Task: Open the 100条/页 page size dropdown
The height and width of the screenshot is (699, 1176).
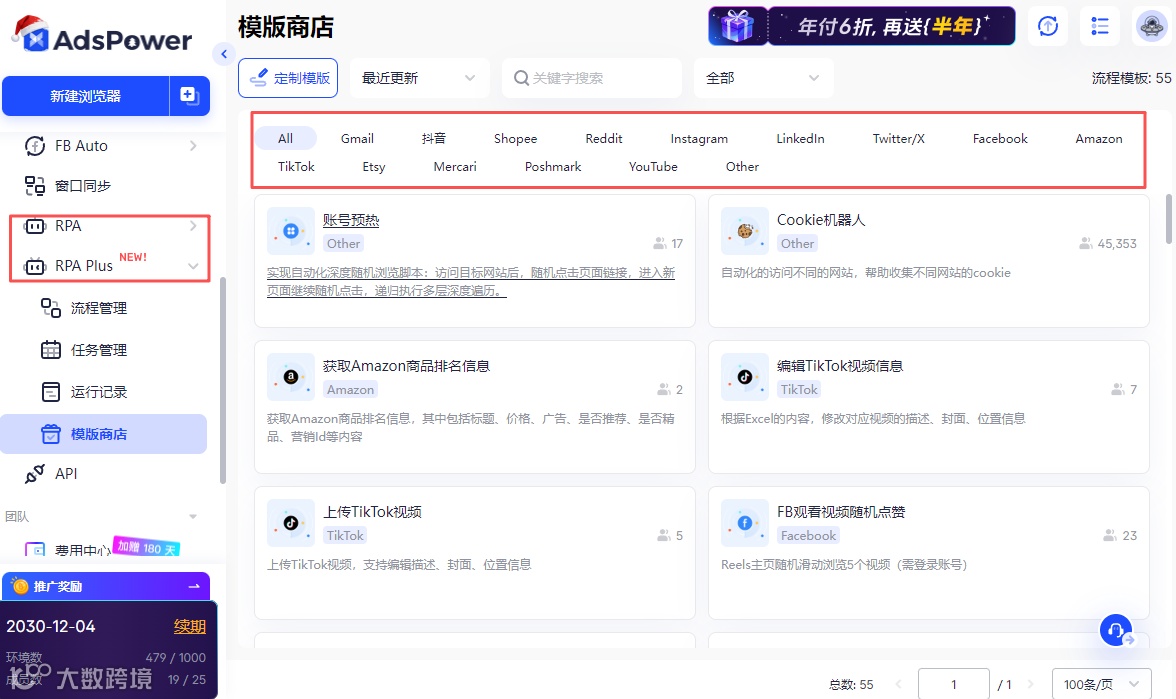Action: [1101, 684]
